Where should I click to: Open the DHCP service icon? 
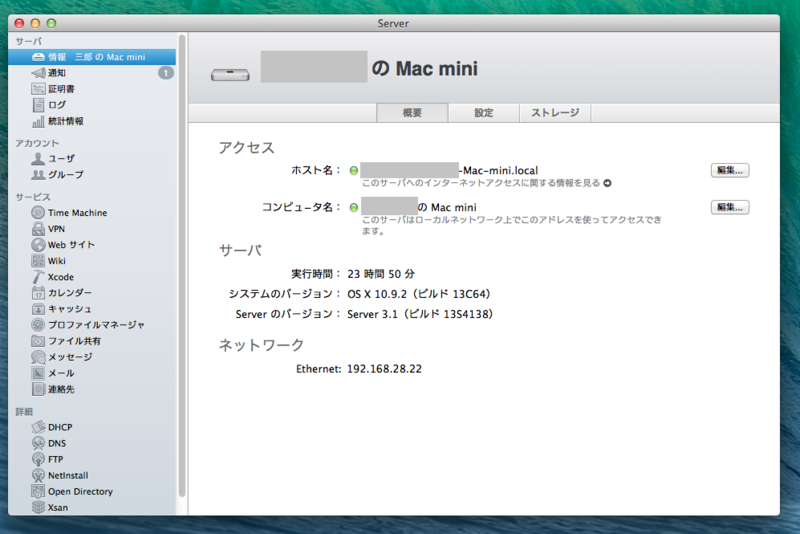(38, 427)
